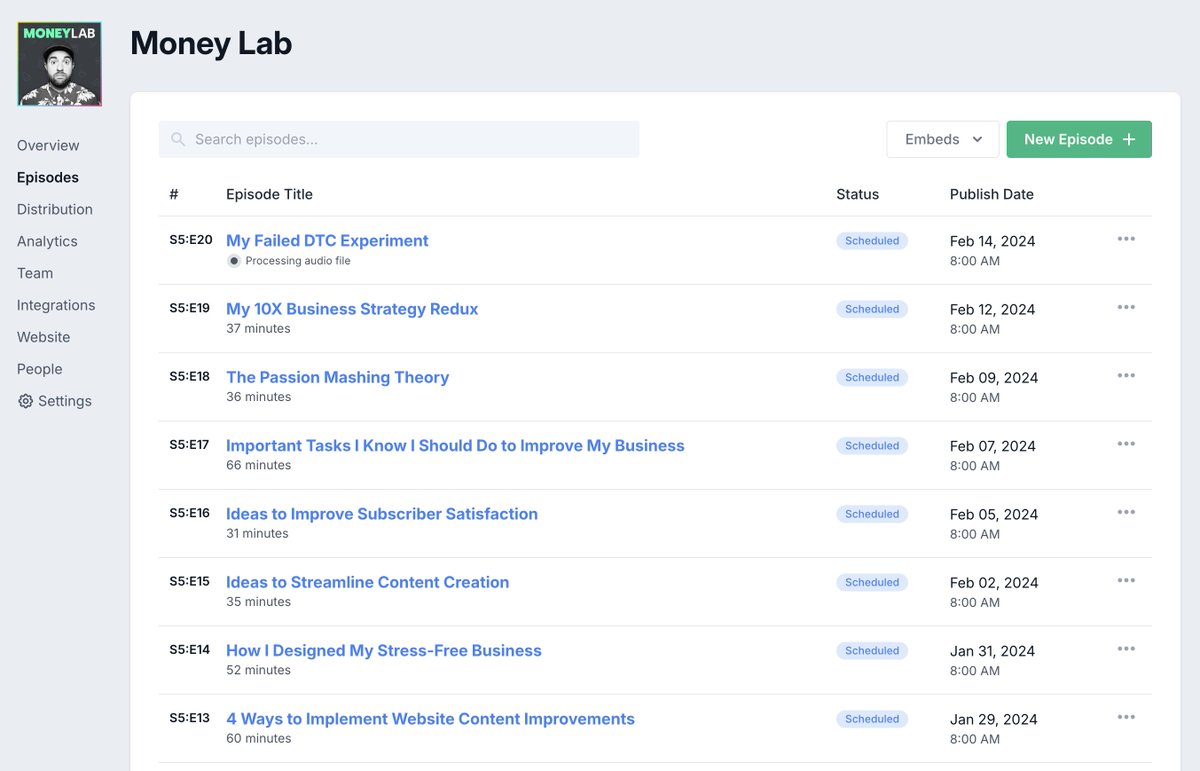
Task: Open Ideas to Streamline Content Creation episode
Action: 368,582
